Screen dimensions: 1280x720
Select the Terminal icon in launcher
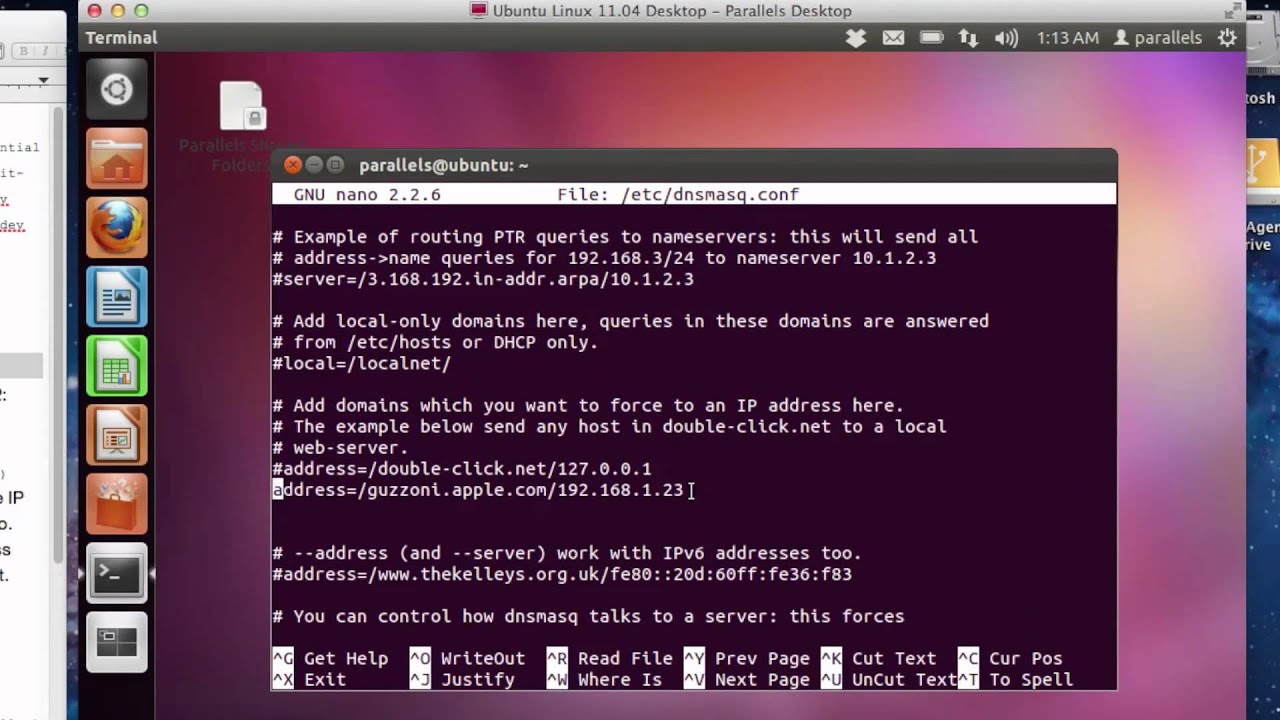click(116, 573)
